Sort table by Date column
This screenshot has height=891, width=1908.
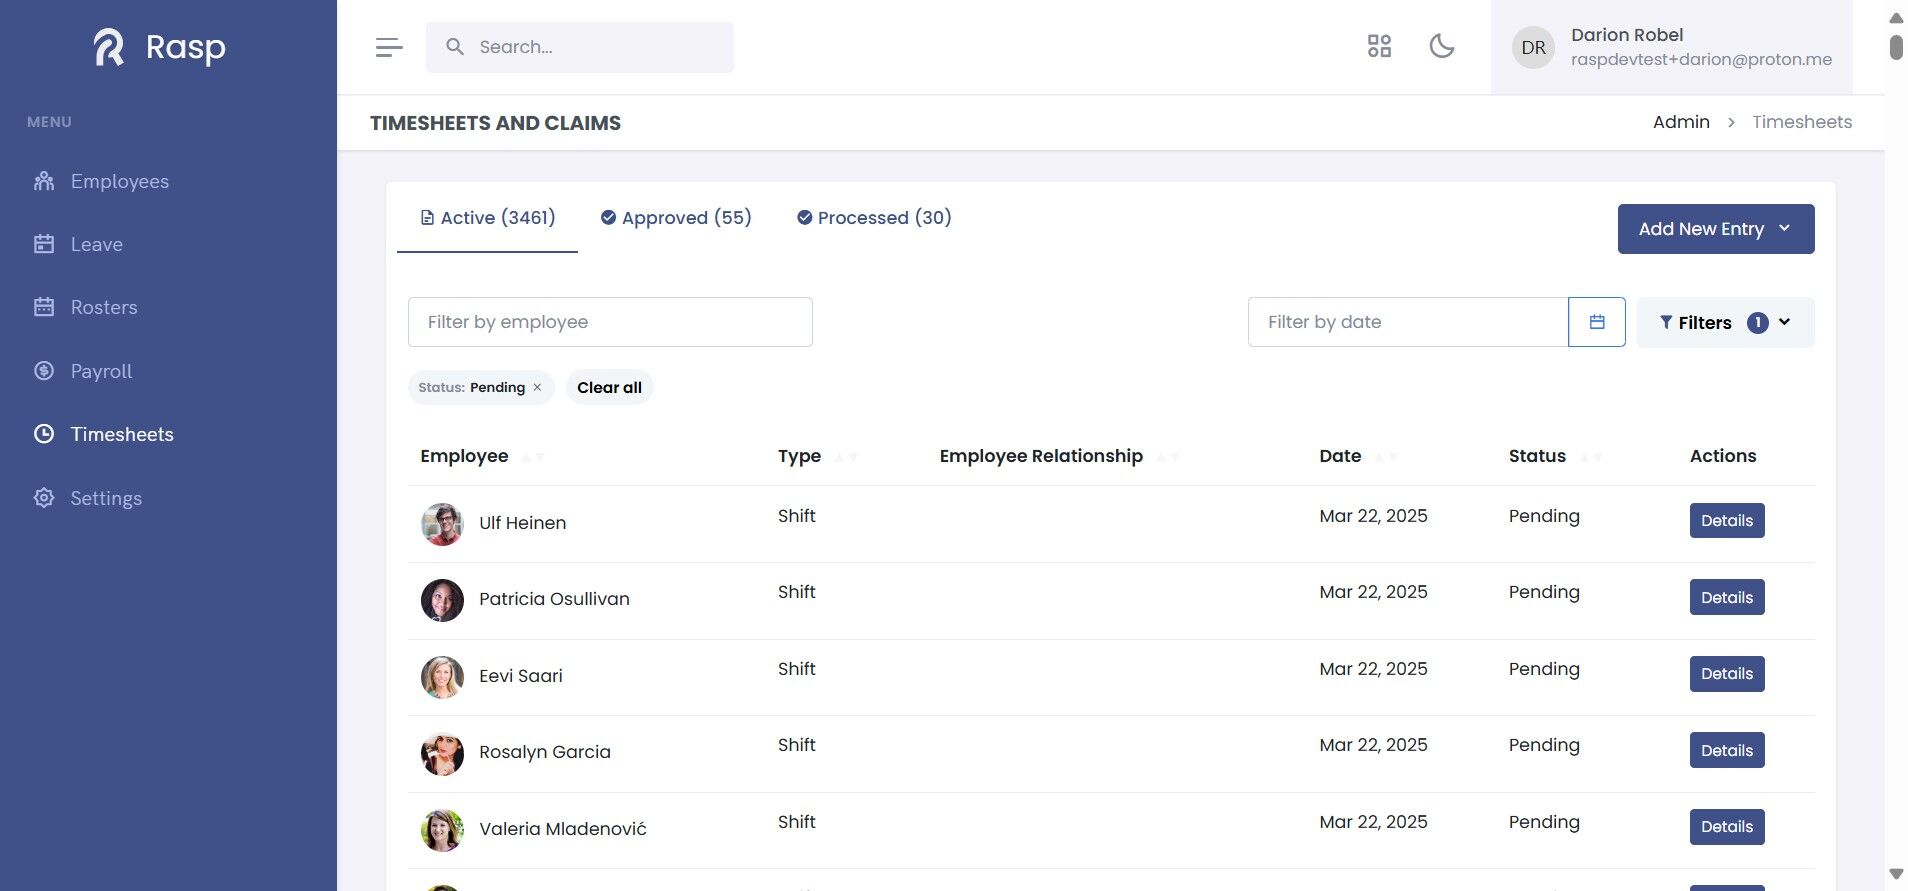click(x=1386, y=457)
